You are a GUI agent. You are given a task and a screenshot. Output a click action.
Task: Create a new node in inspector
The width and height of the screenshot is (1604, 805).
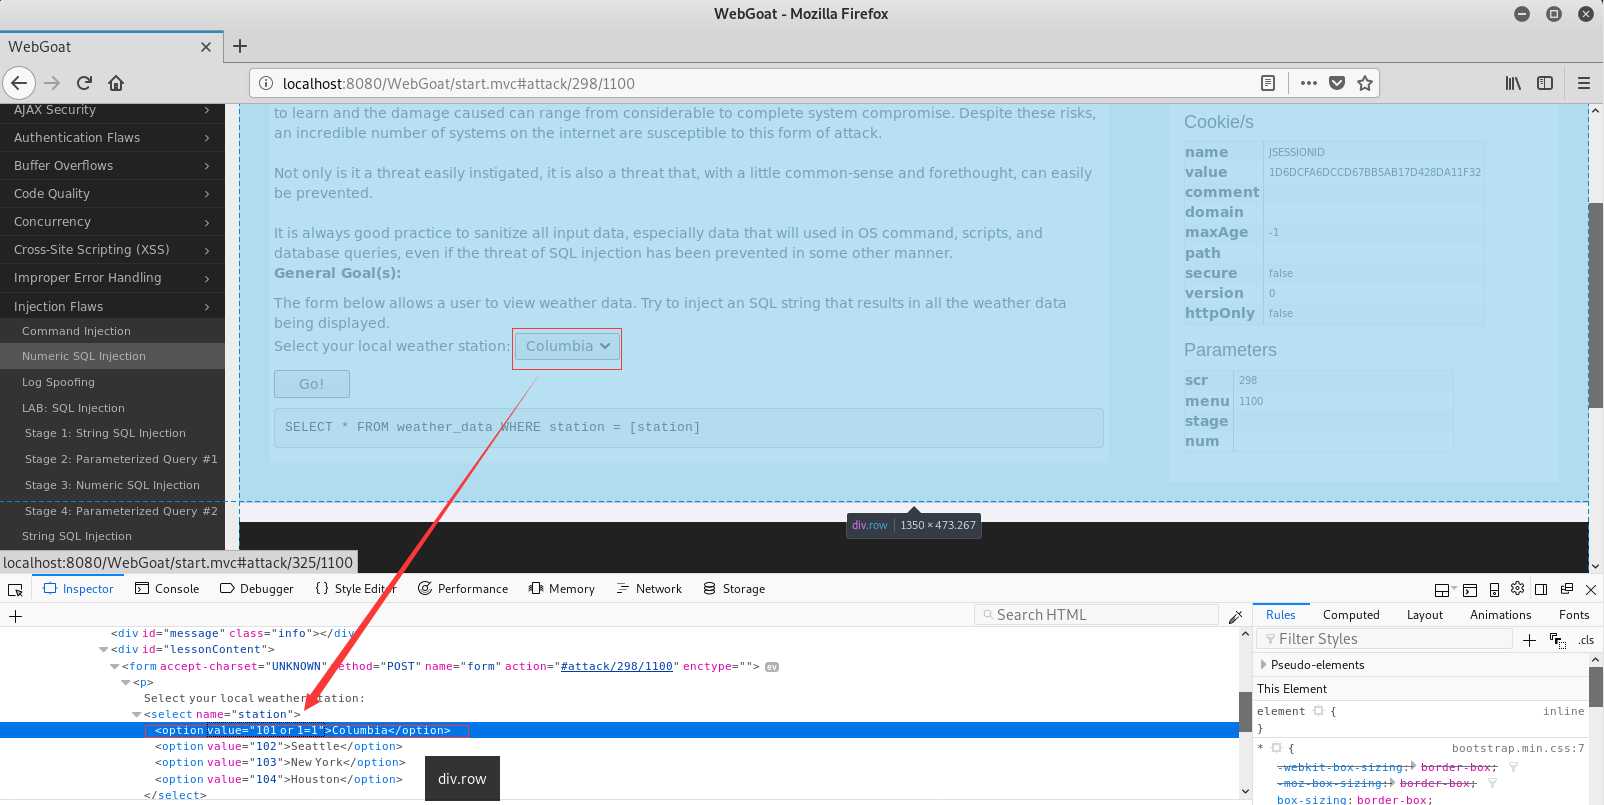(x=15, y=616)
